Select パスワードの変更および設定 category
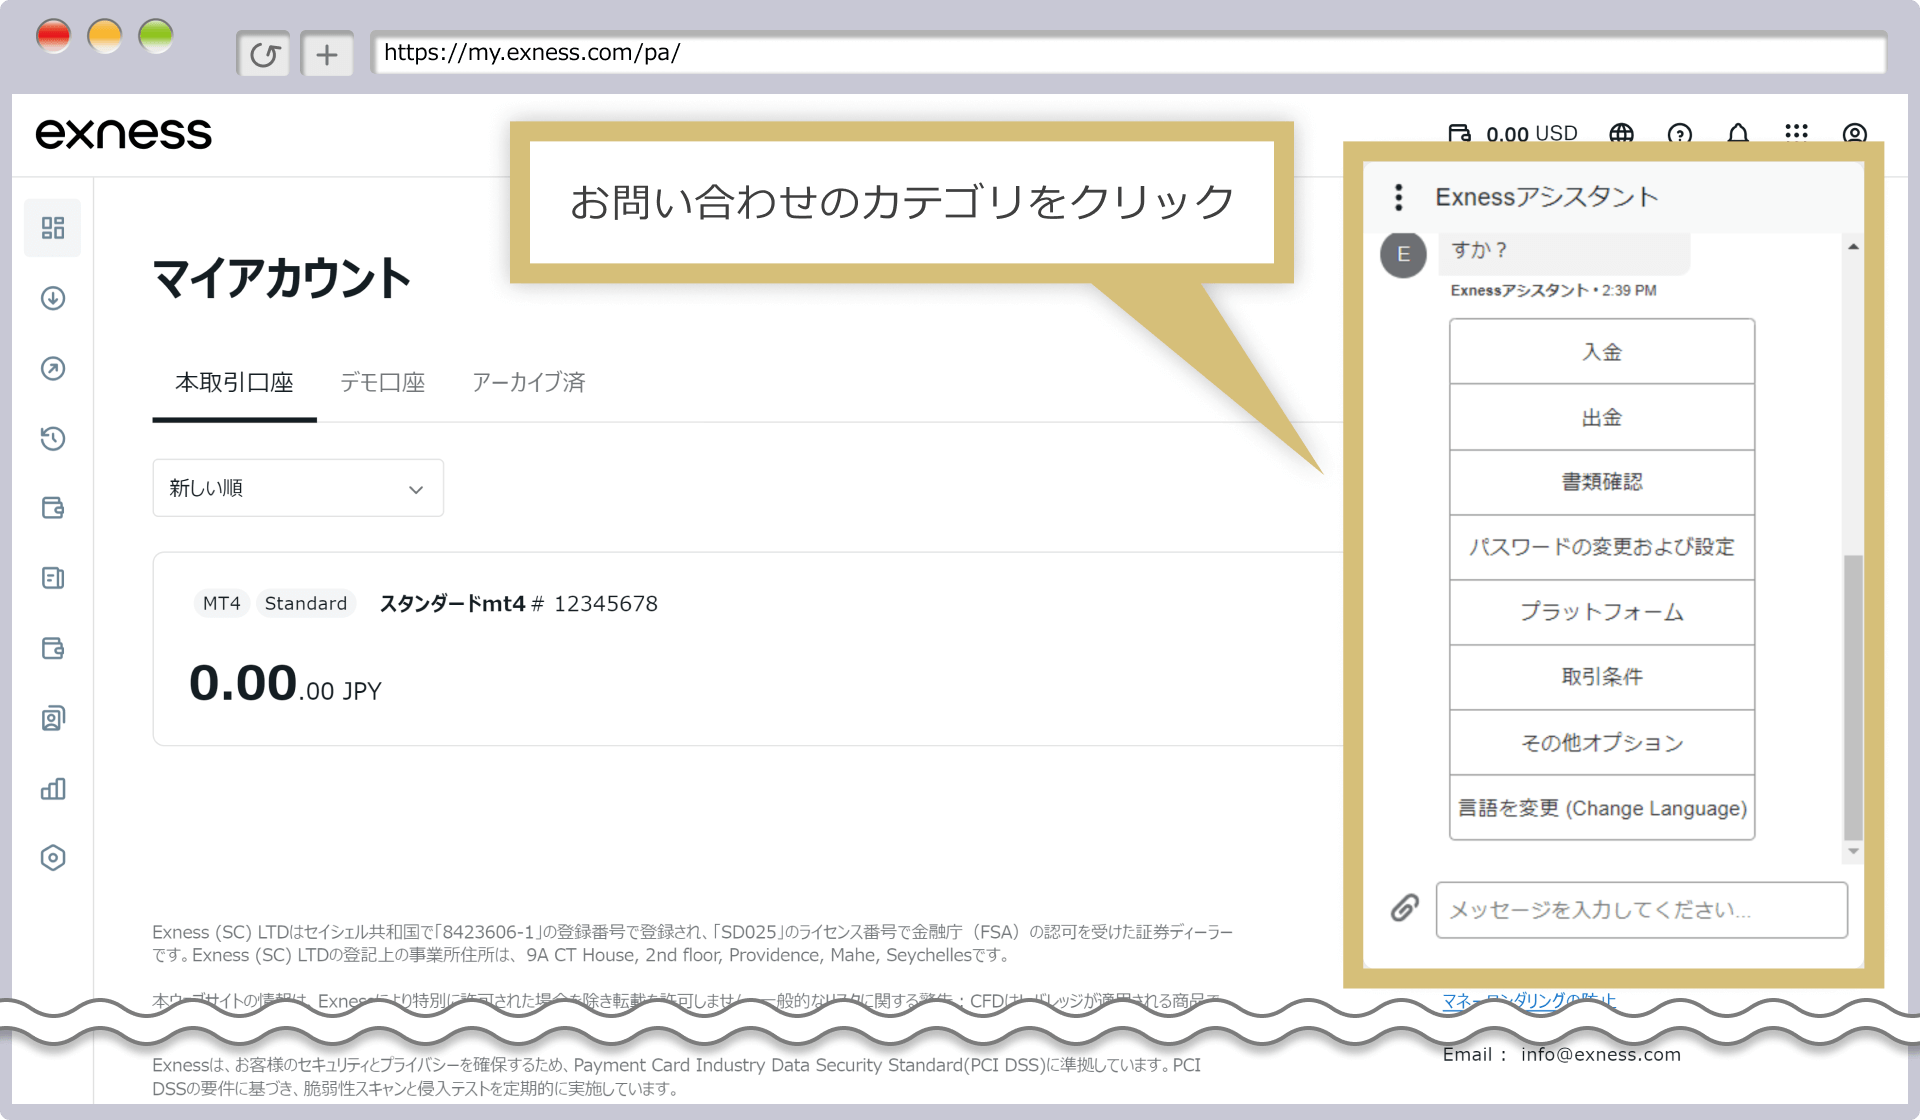Viewport: 1920px width, 1120px height. tap(1602, 547)
